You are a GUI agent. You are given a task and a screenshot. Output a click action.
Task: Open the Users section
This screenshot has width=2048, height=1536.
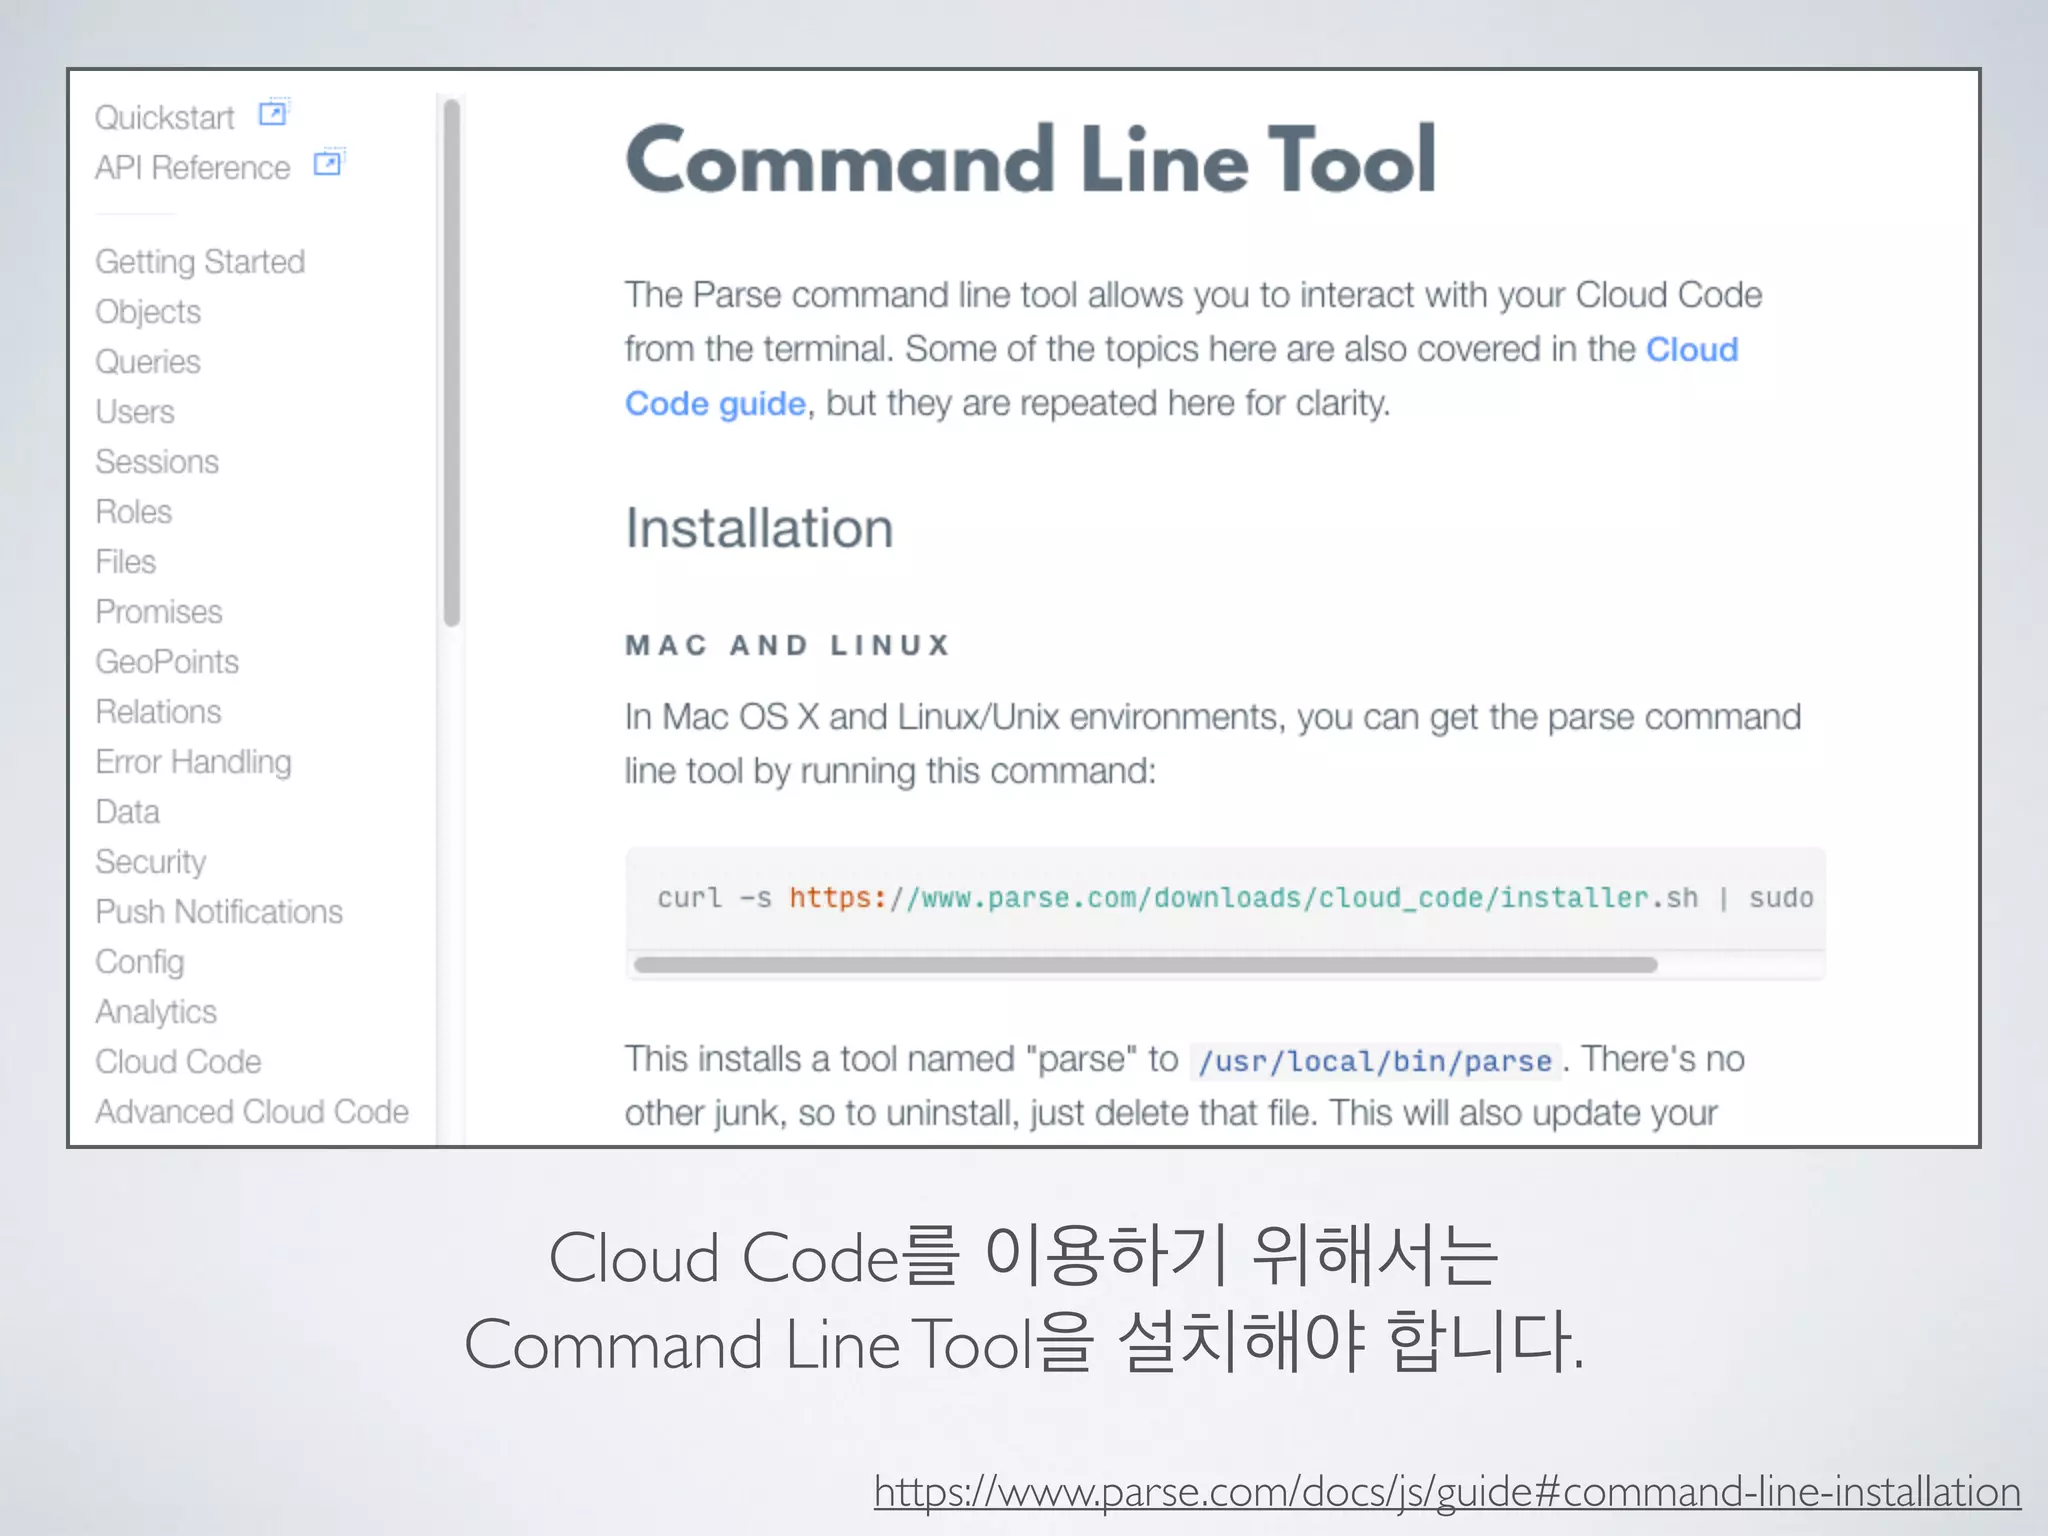tap(135, 412)
